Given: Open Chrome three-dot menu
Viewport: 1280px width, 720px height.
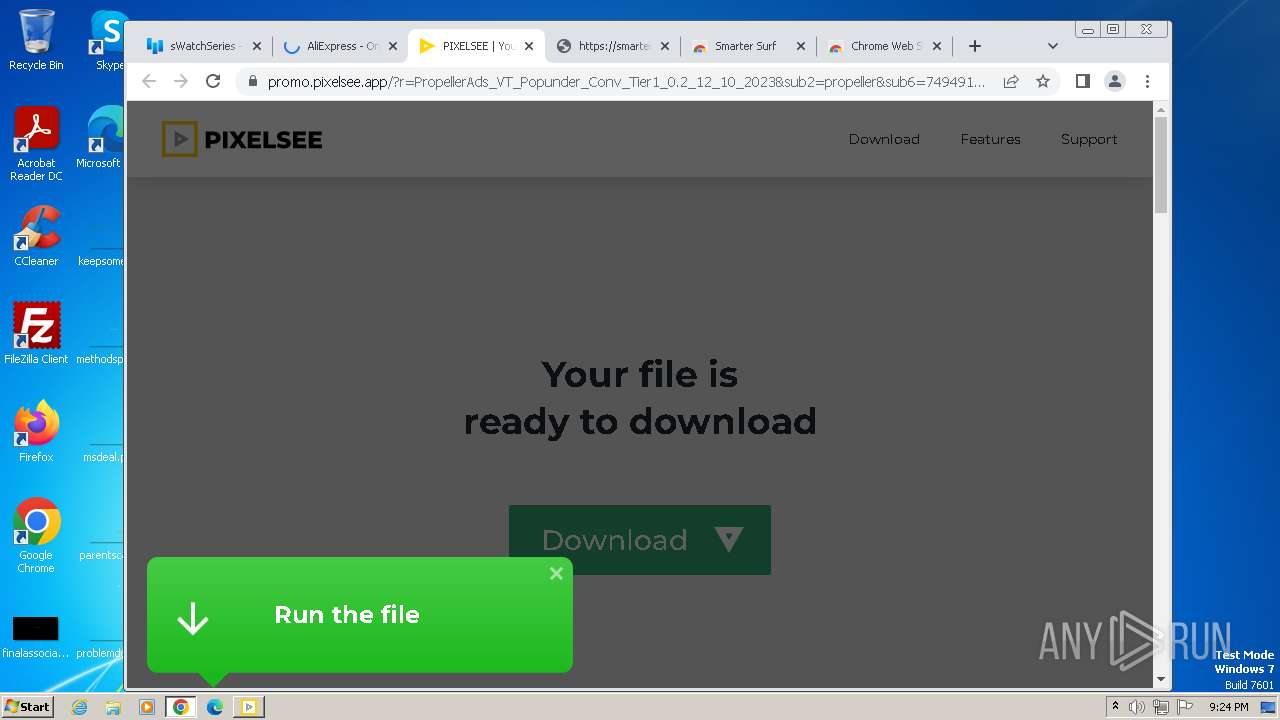Looking at the screenshot, I should pyautogui.click(x=1147, y=81).
